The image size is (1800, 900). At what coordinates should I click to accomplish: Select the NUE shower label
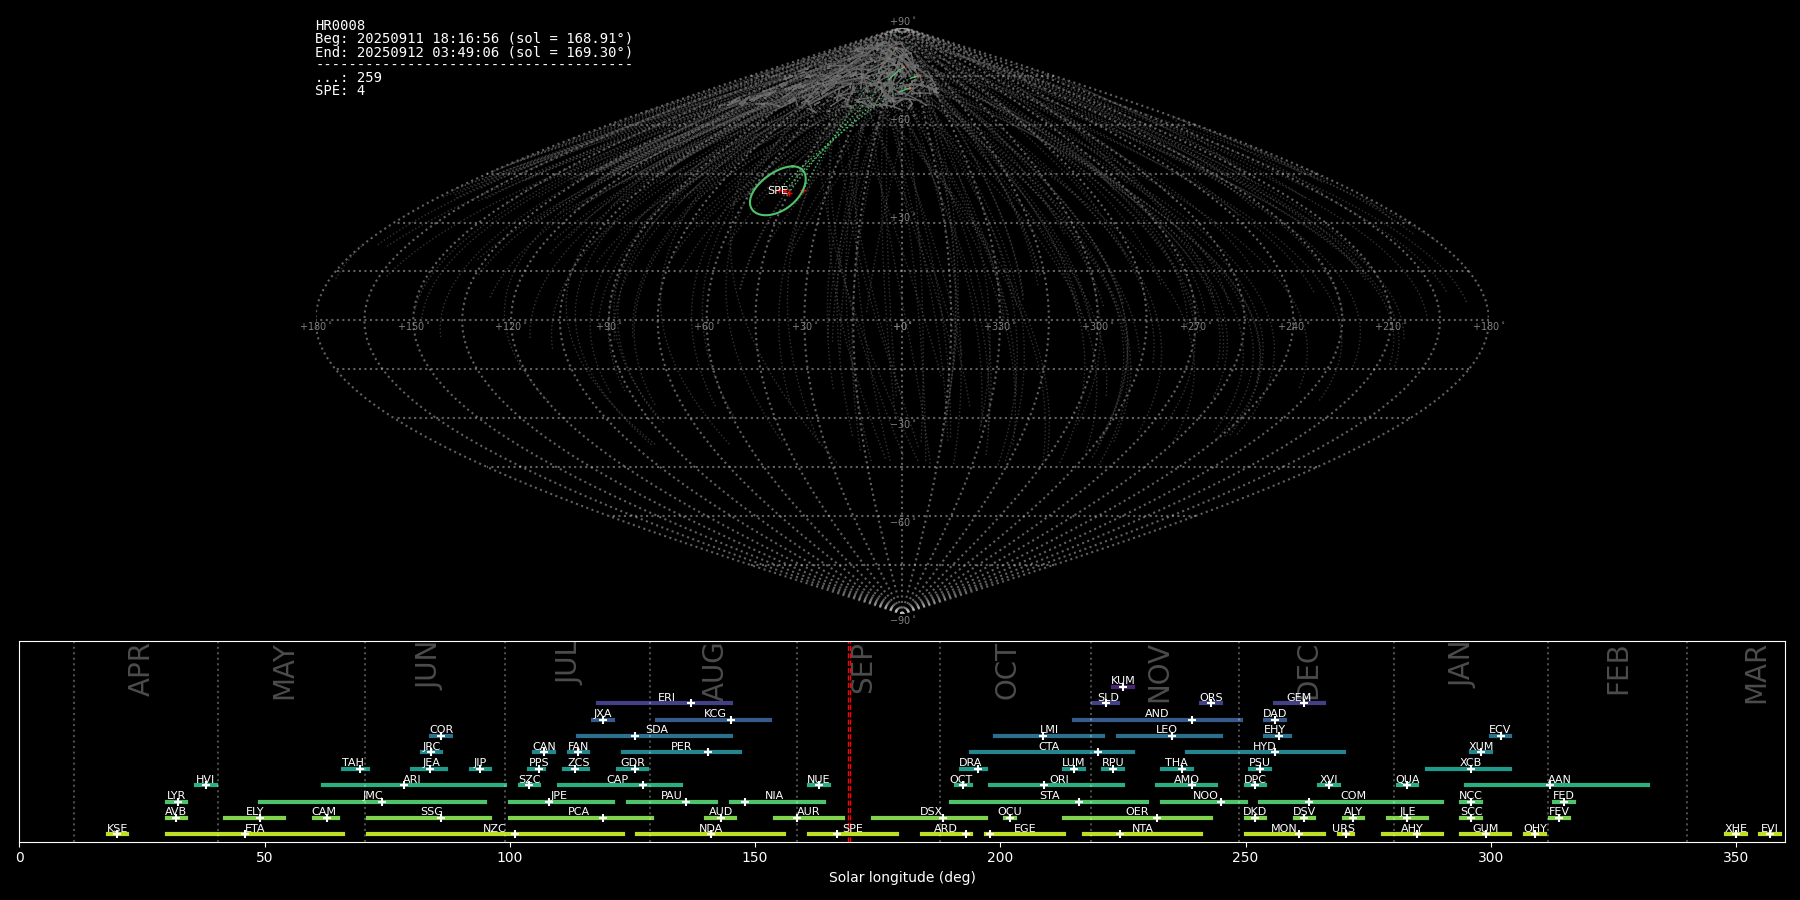click(818, 780)
